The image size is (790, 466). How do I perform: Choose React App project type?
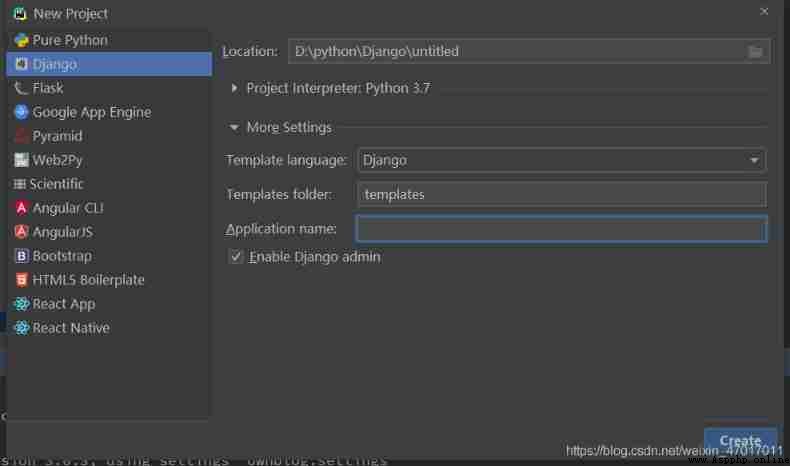coord(109,304)
